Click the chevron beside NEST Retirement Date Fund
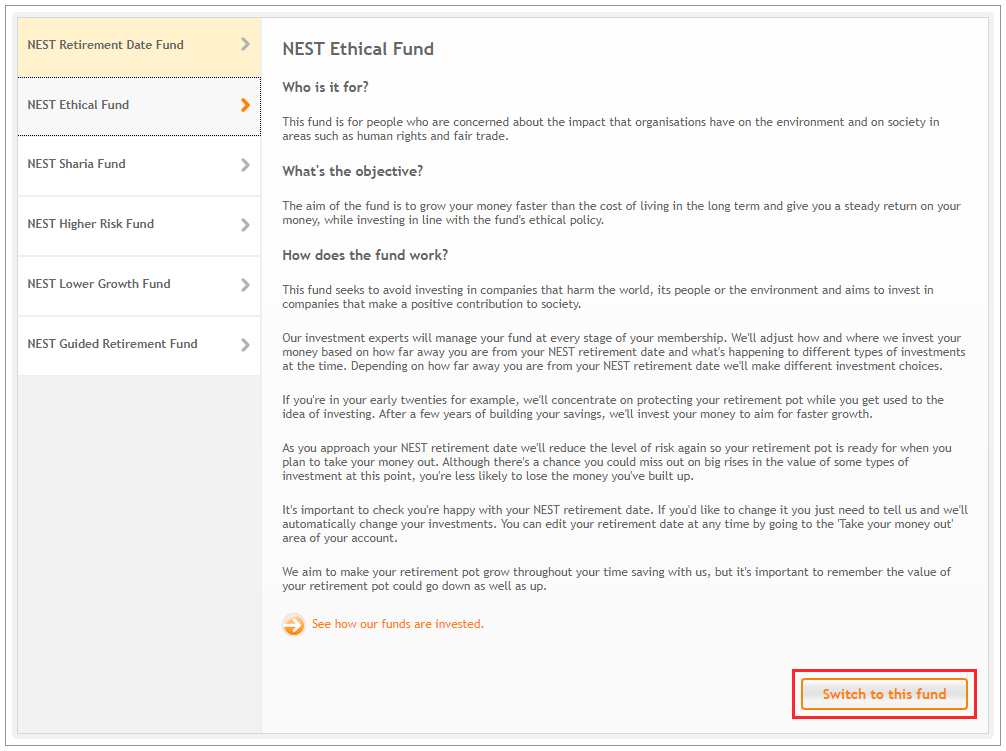Viewport: 1006px width, 751px height. pyautogui.click(x=246, y=45)
